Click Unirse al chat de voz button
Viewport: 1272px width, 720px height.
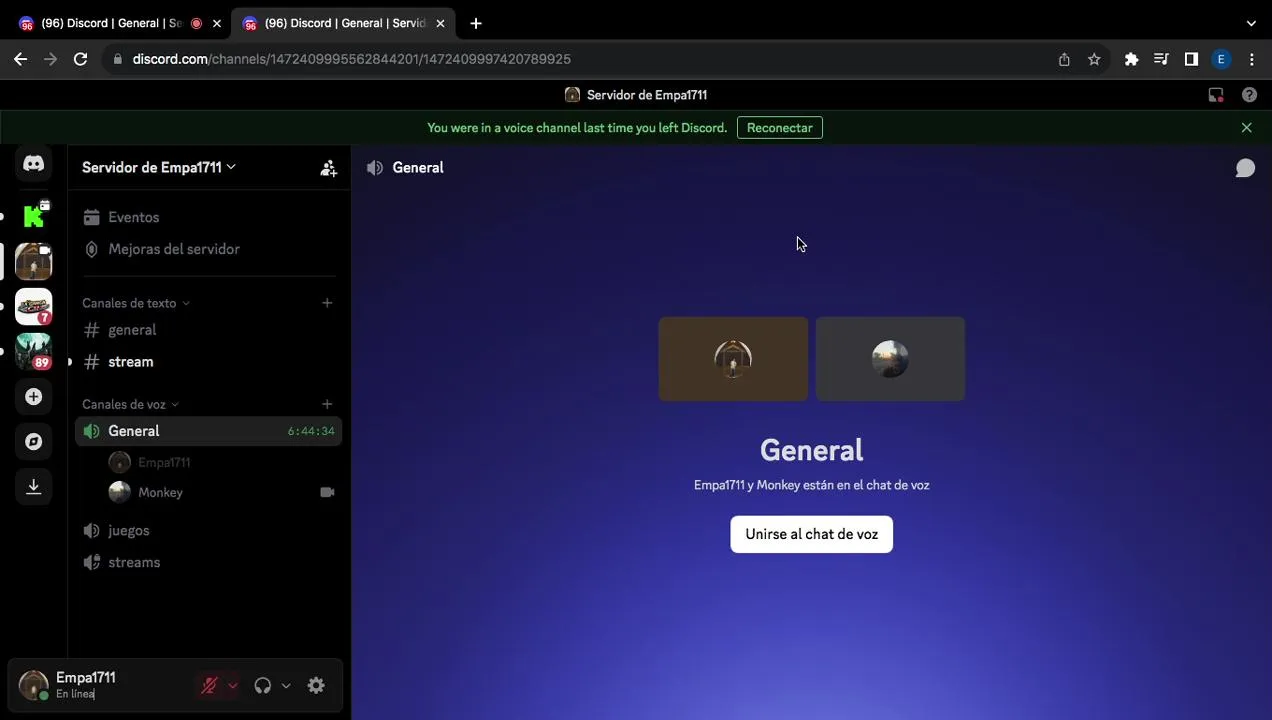point(811,534)
